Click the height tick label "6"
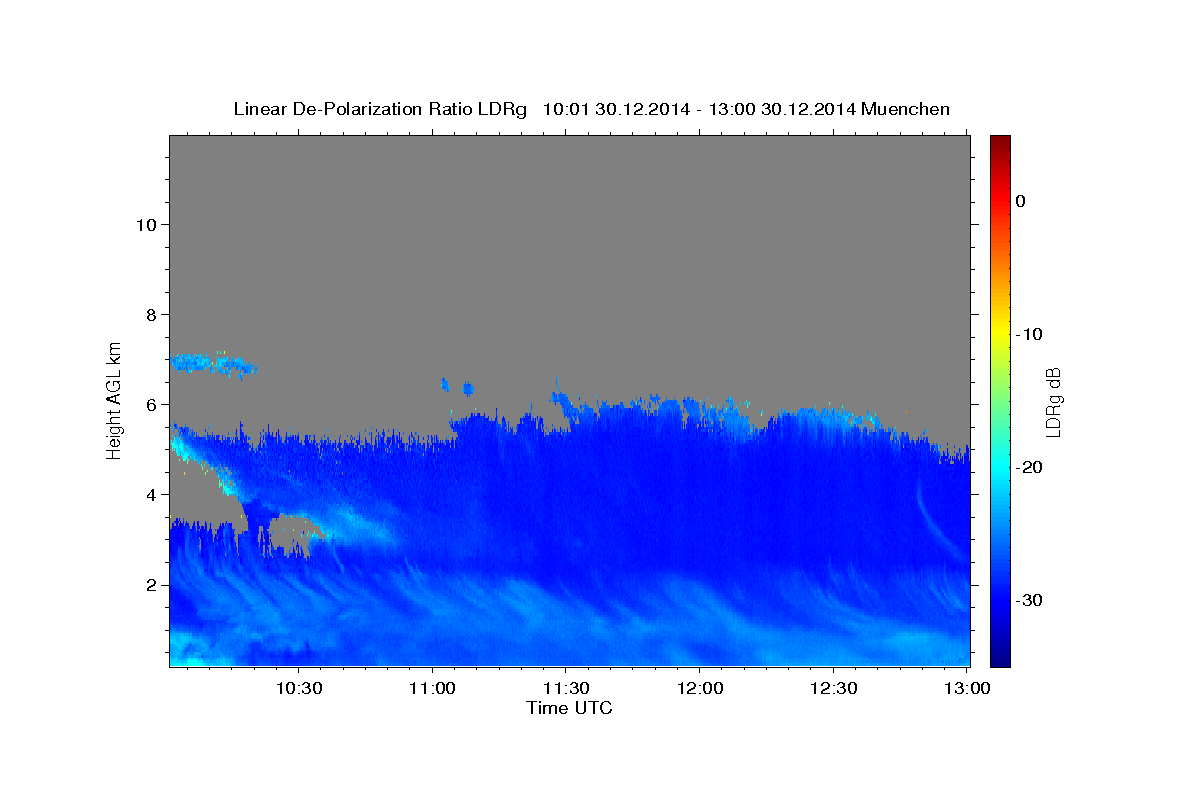This screenshot has width=1200, height=800. [x=150, y=404]
